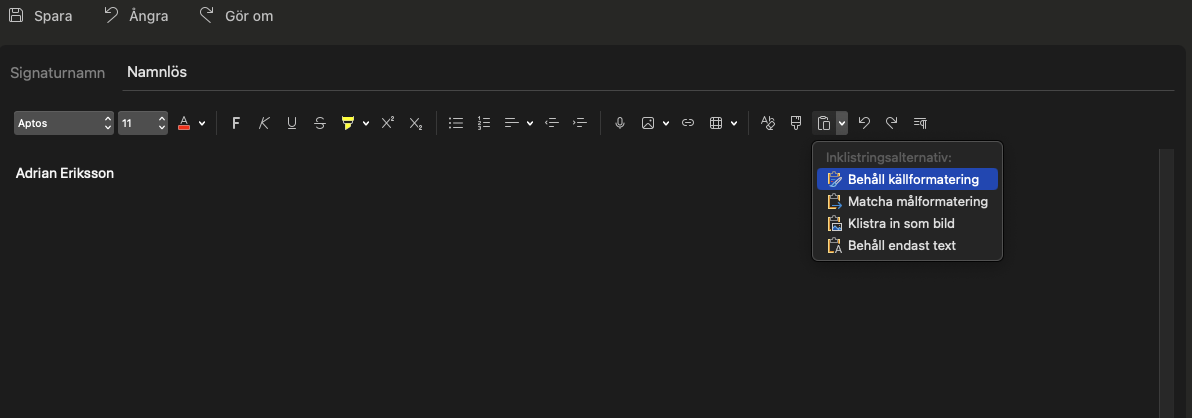Toggle underline formatting
The height and width of the screenshot is (418, 1192).
(292, 123)
